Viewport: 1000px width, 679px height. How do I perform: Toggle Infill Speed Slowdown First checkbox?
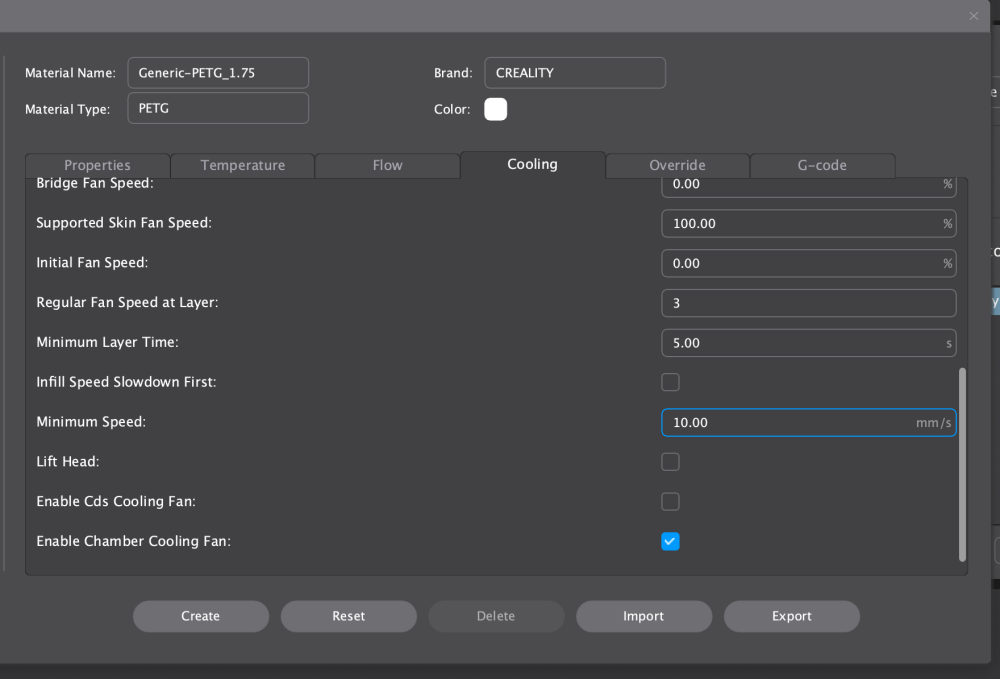pyautogui.click(x=670, y=382)
